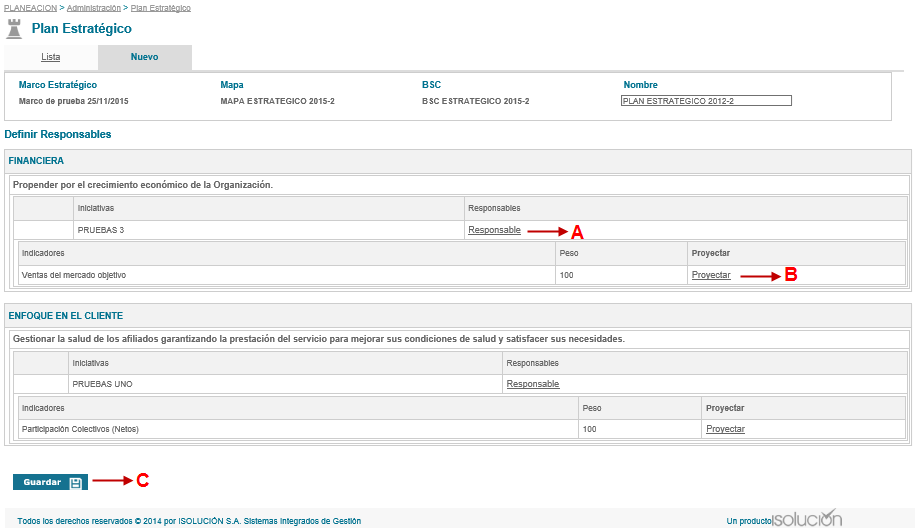
Task: Open the ISOLUCIÓN logo in footer
Action: pos(806,519)
